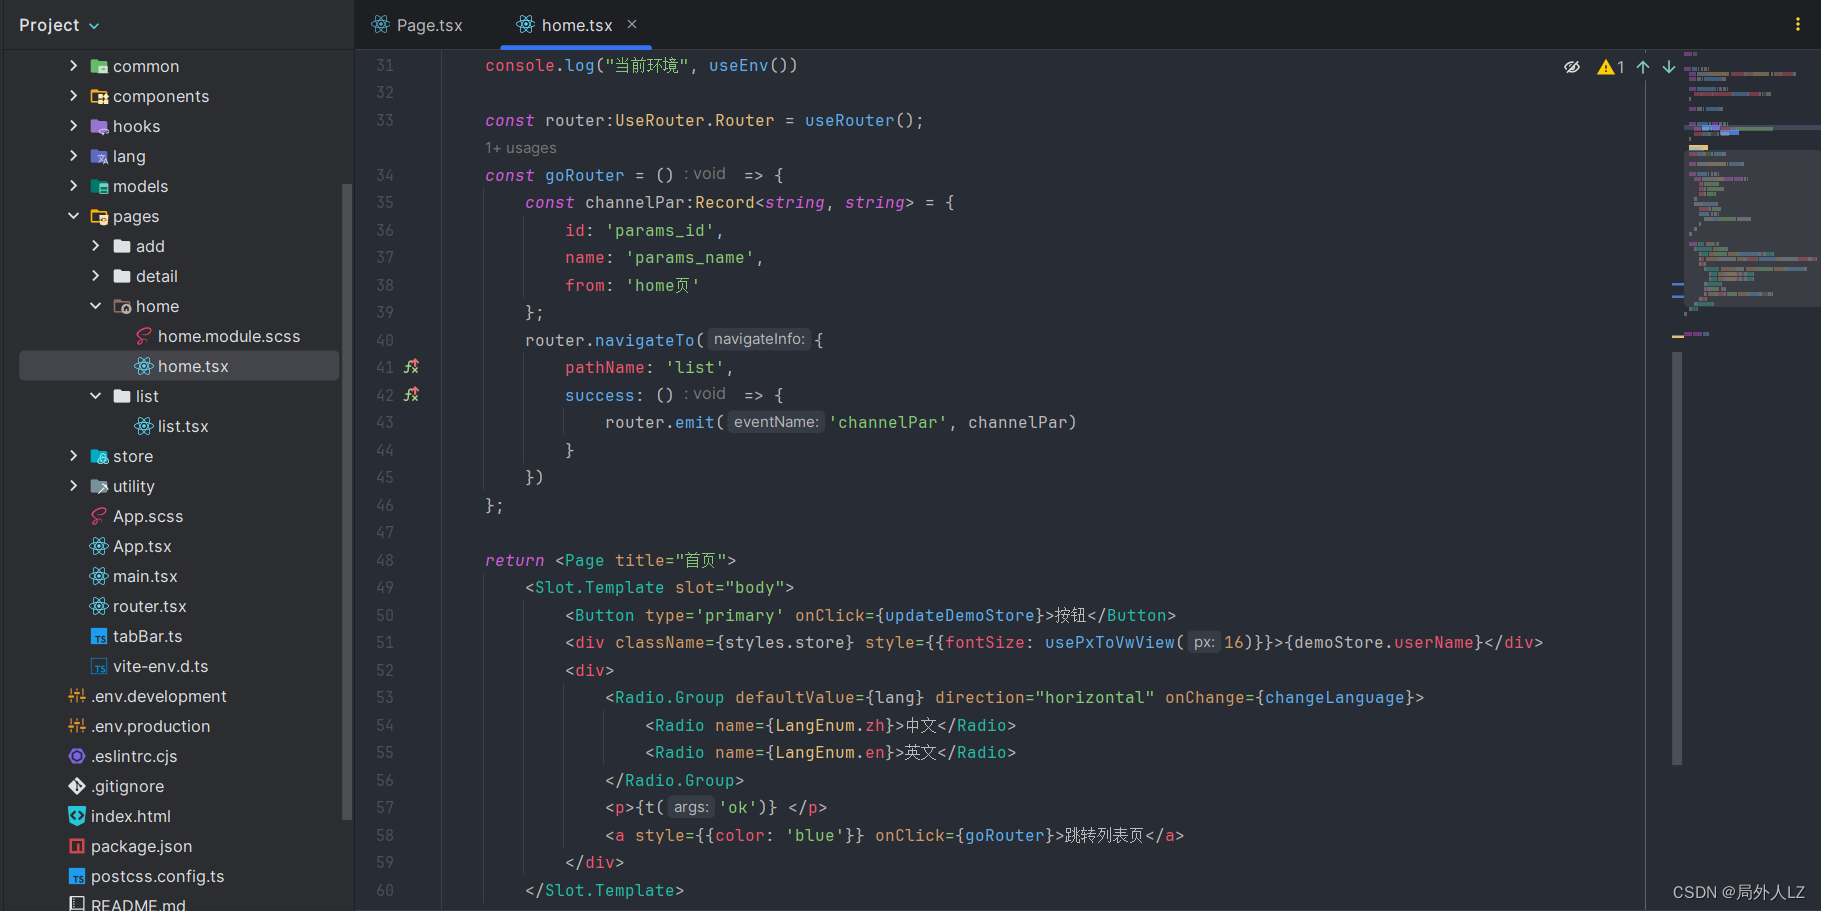This screenshot has width=1821, height=911.
Task: Expand the lang folder
Action: 73,156
